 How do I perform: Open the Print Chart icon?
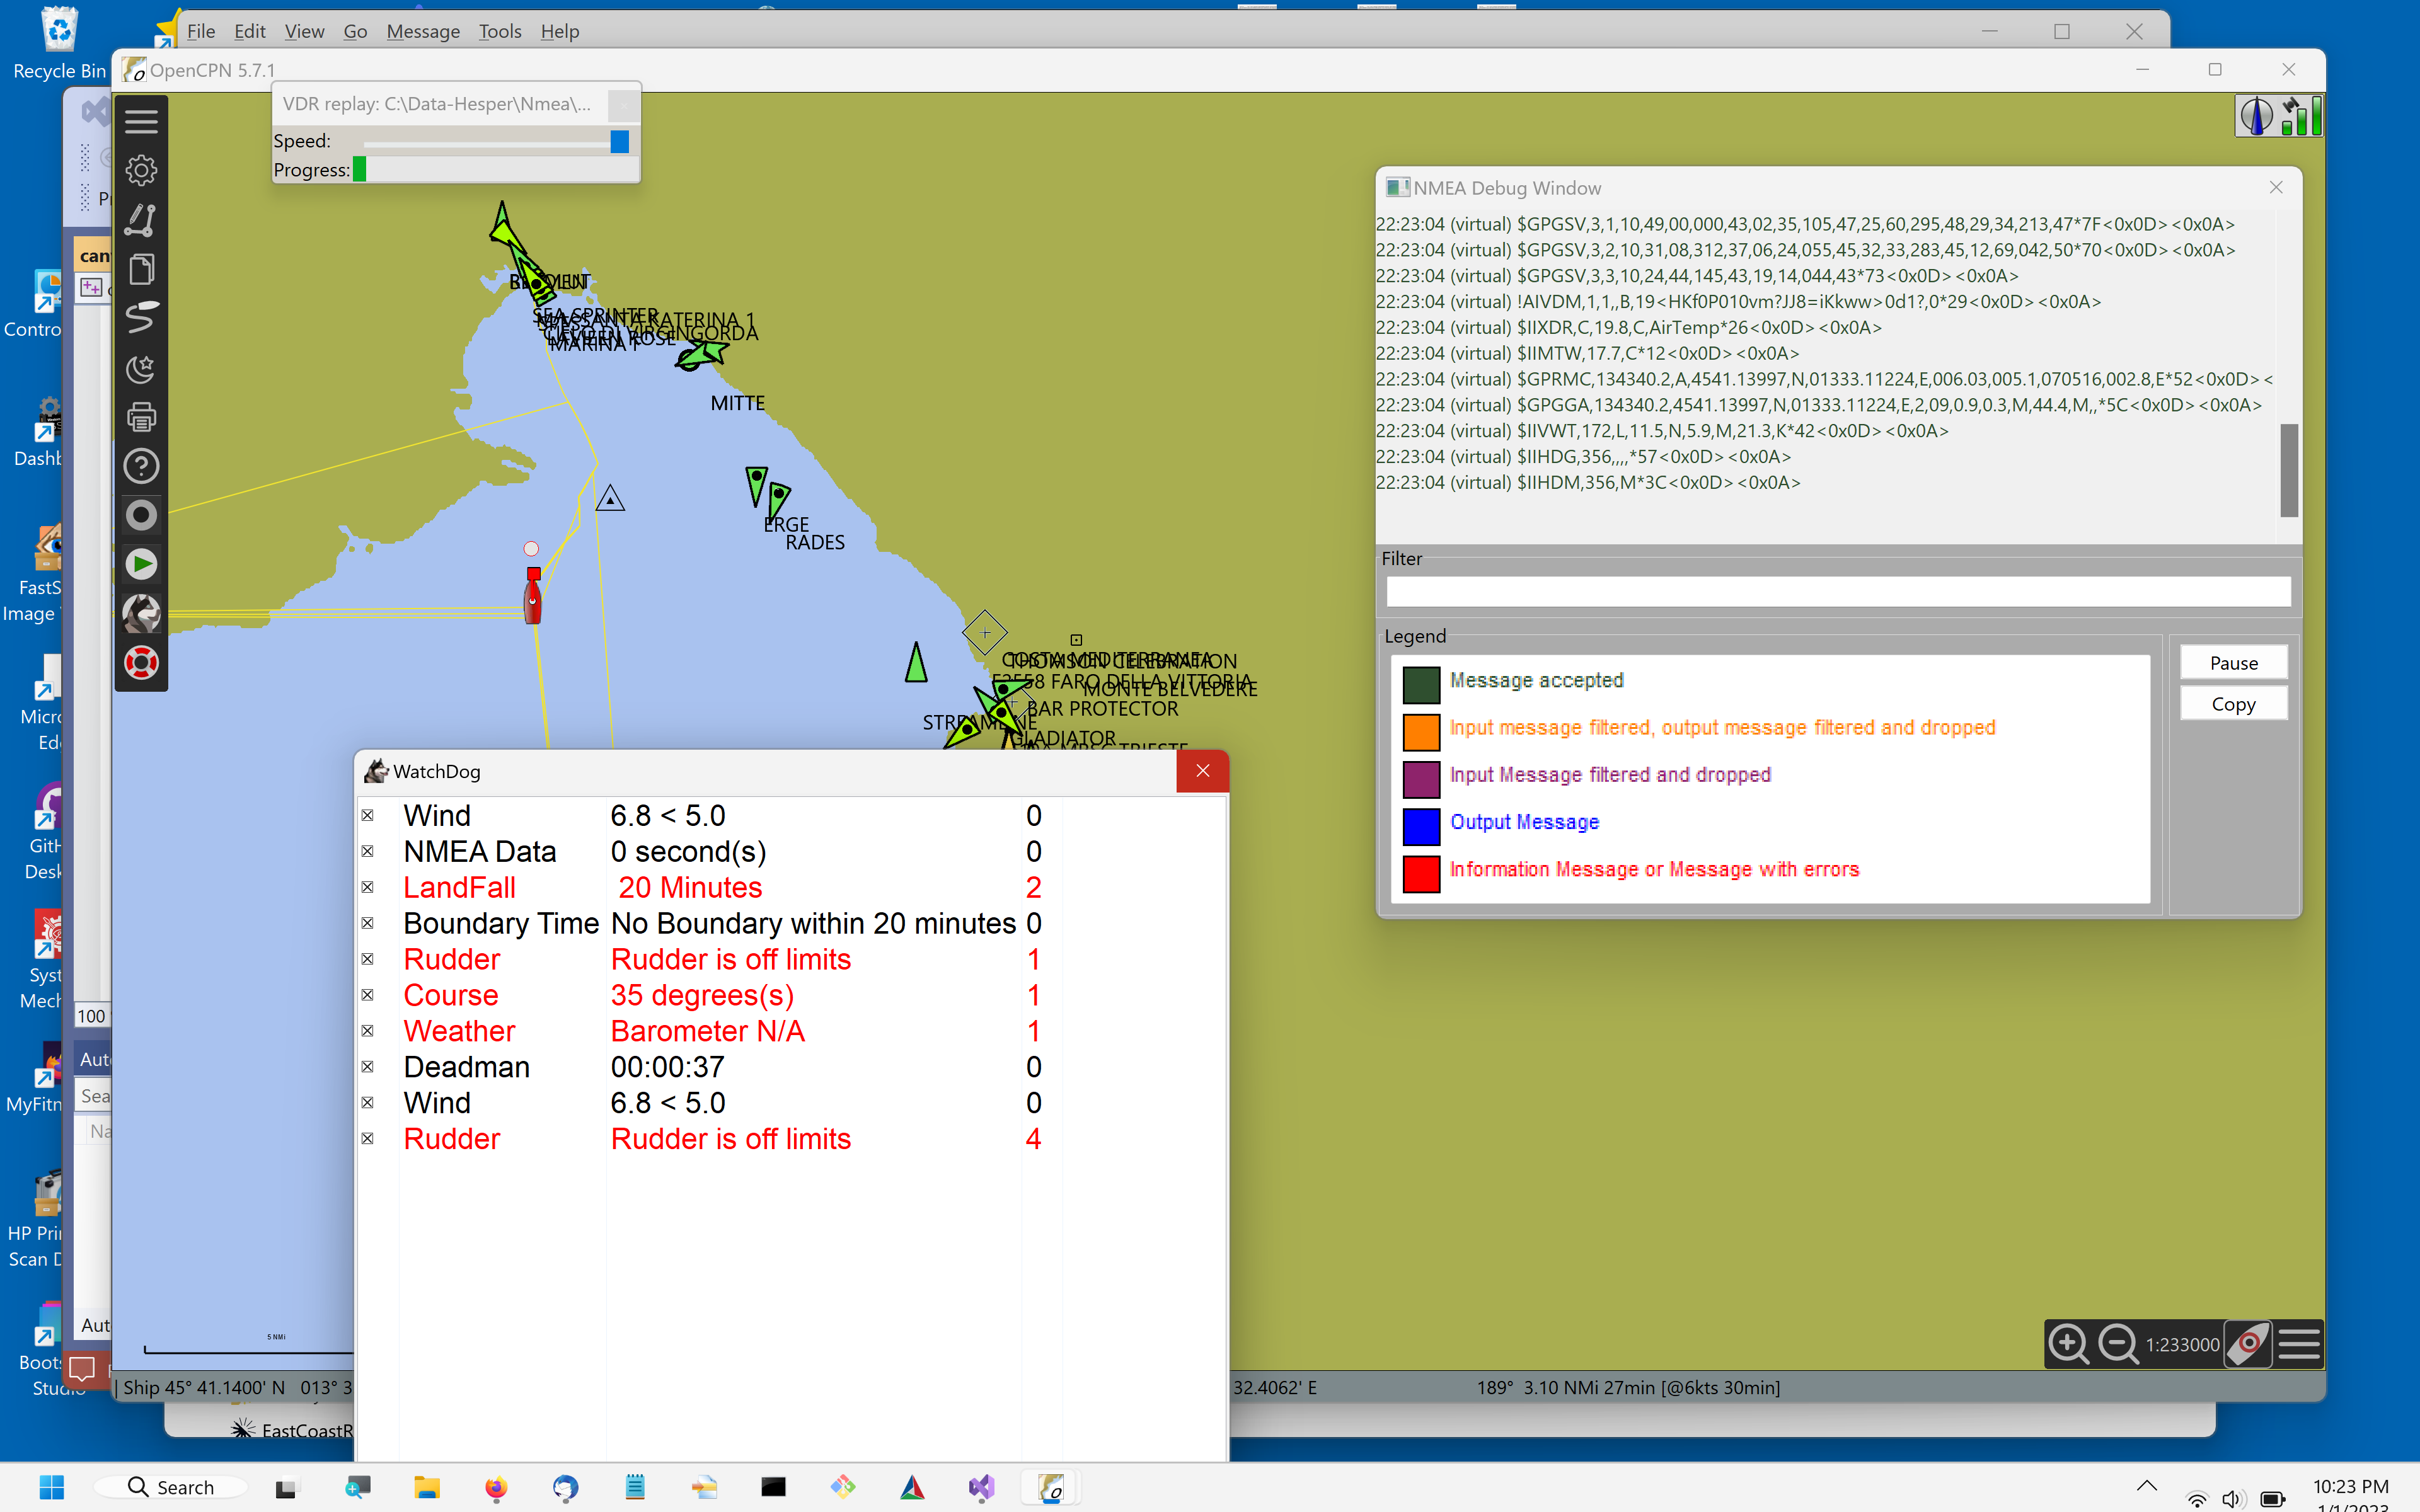click(141, 416)
